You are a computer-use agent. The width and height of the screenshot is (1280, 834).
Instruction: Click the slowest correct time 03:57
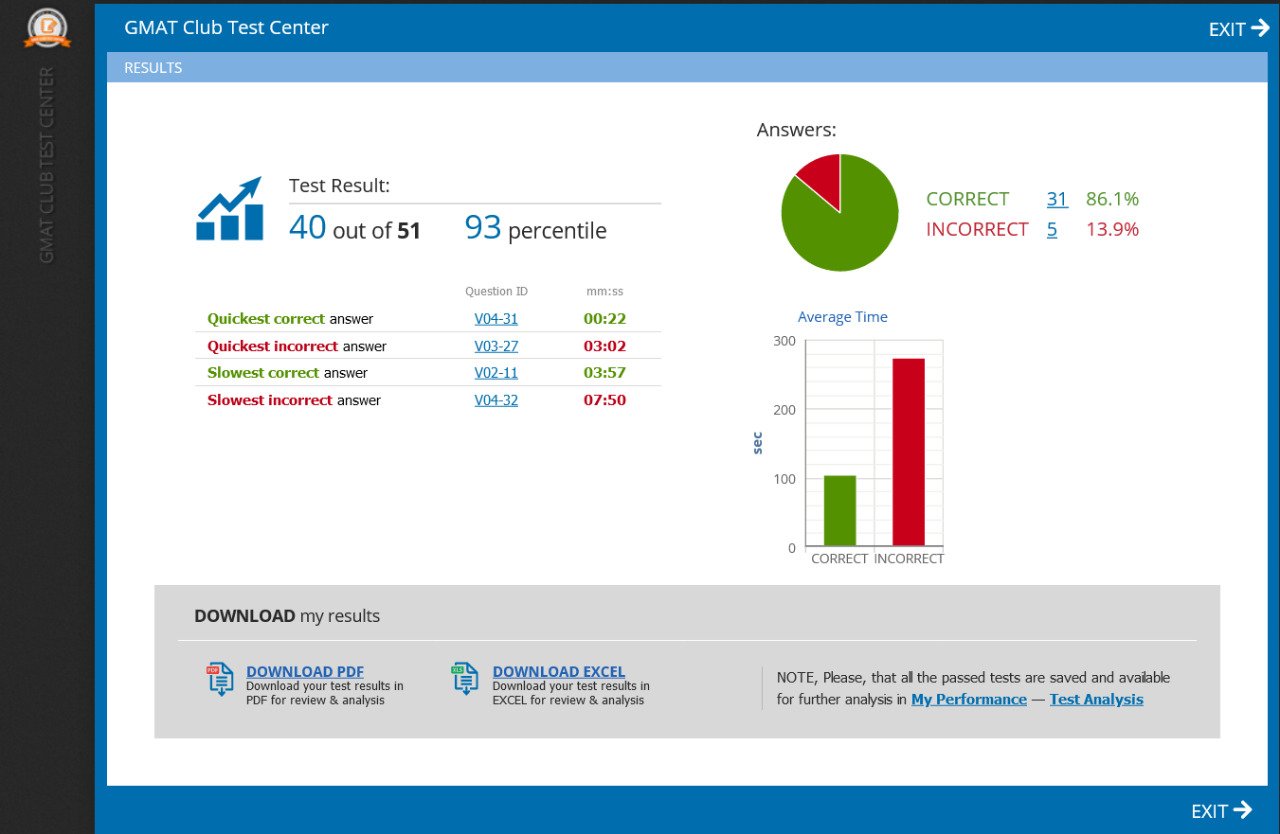(x=605, y=373)
